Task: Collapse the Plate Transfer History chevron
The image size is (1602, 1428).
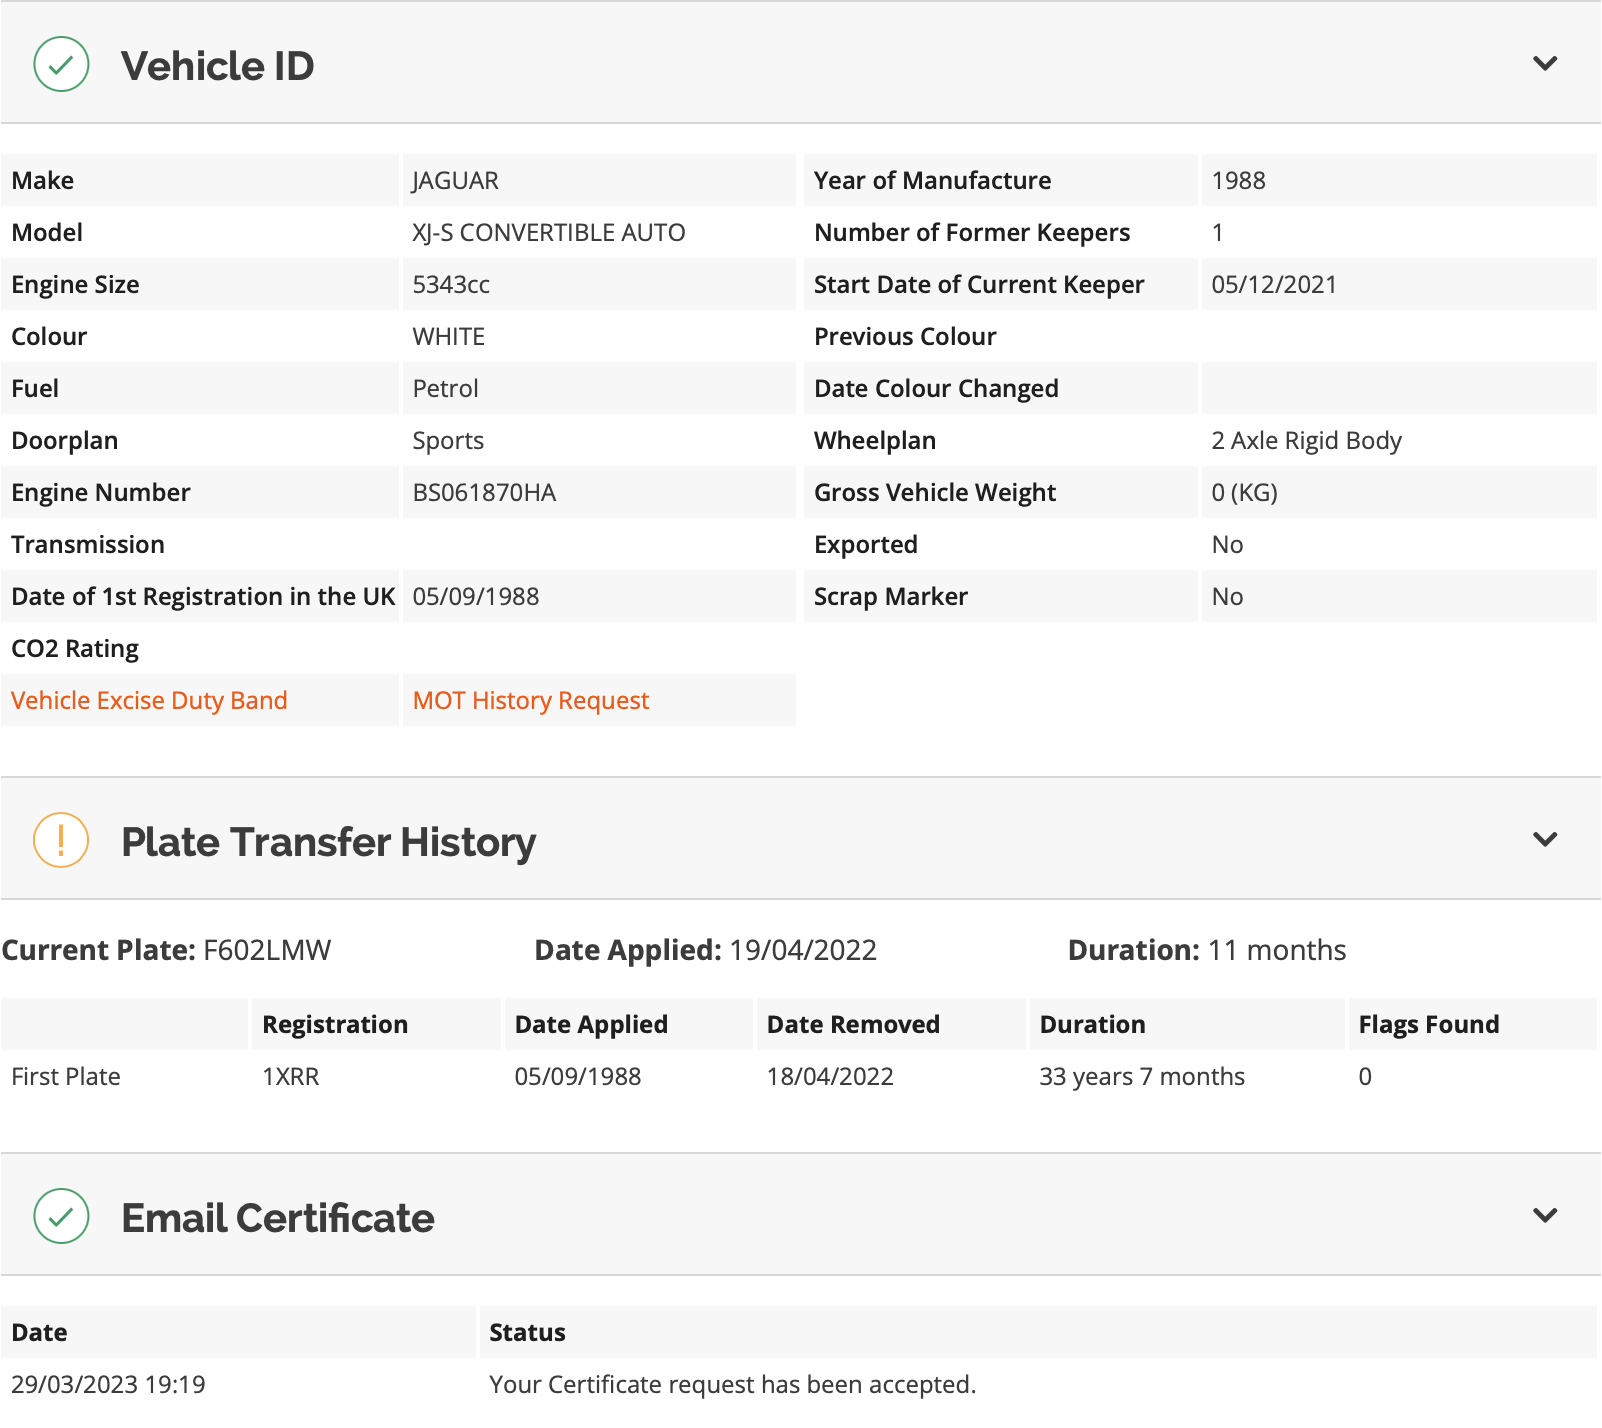Action: click(1545, 840)
